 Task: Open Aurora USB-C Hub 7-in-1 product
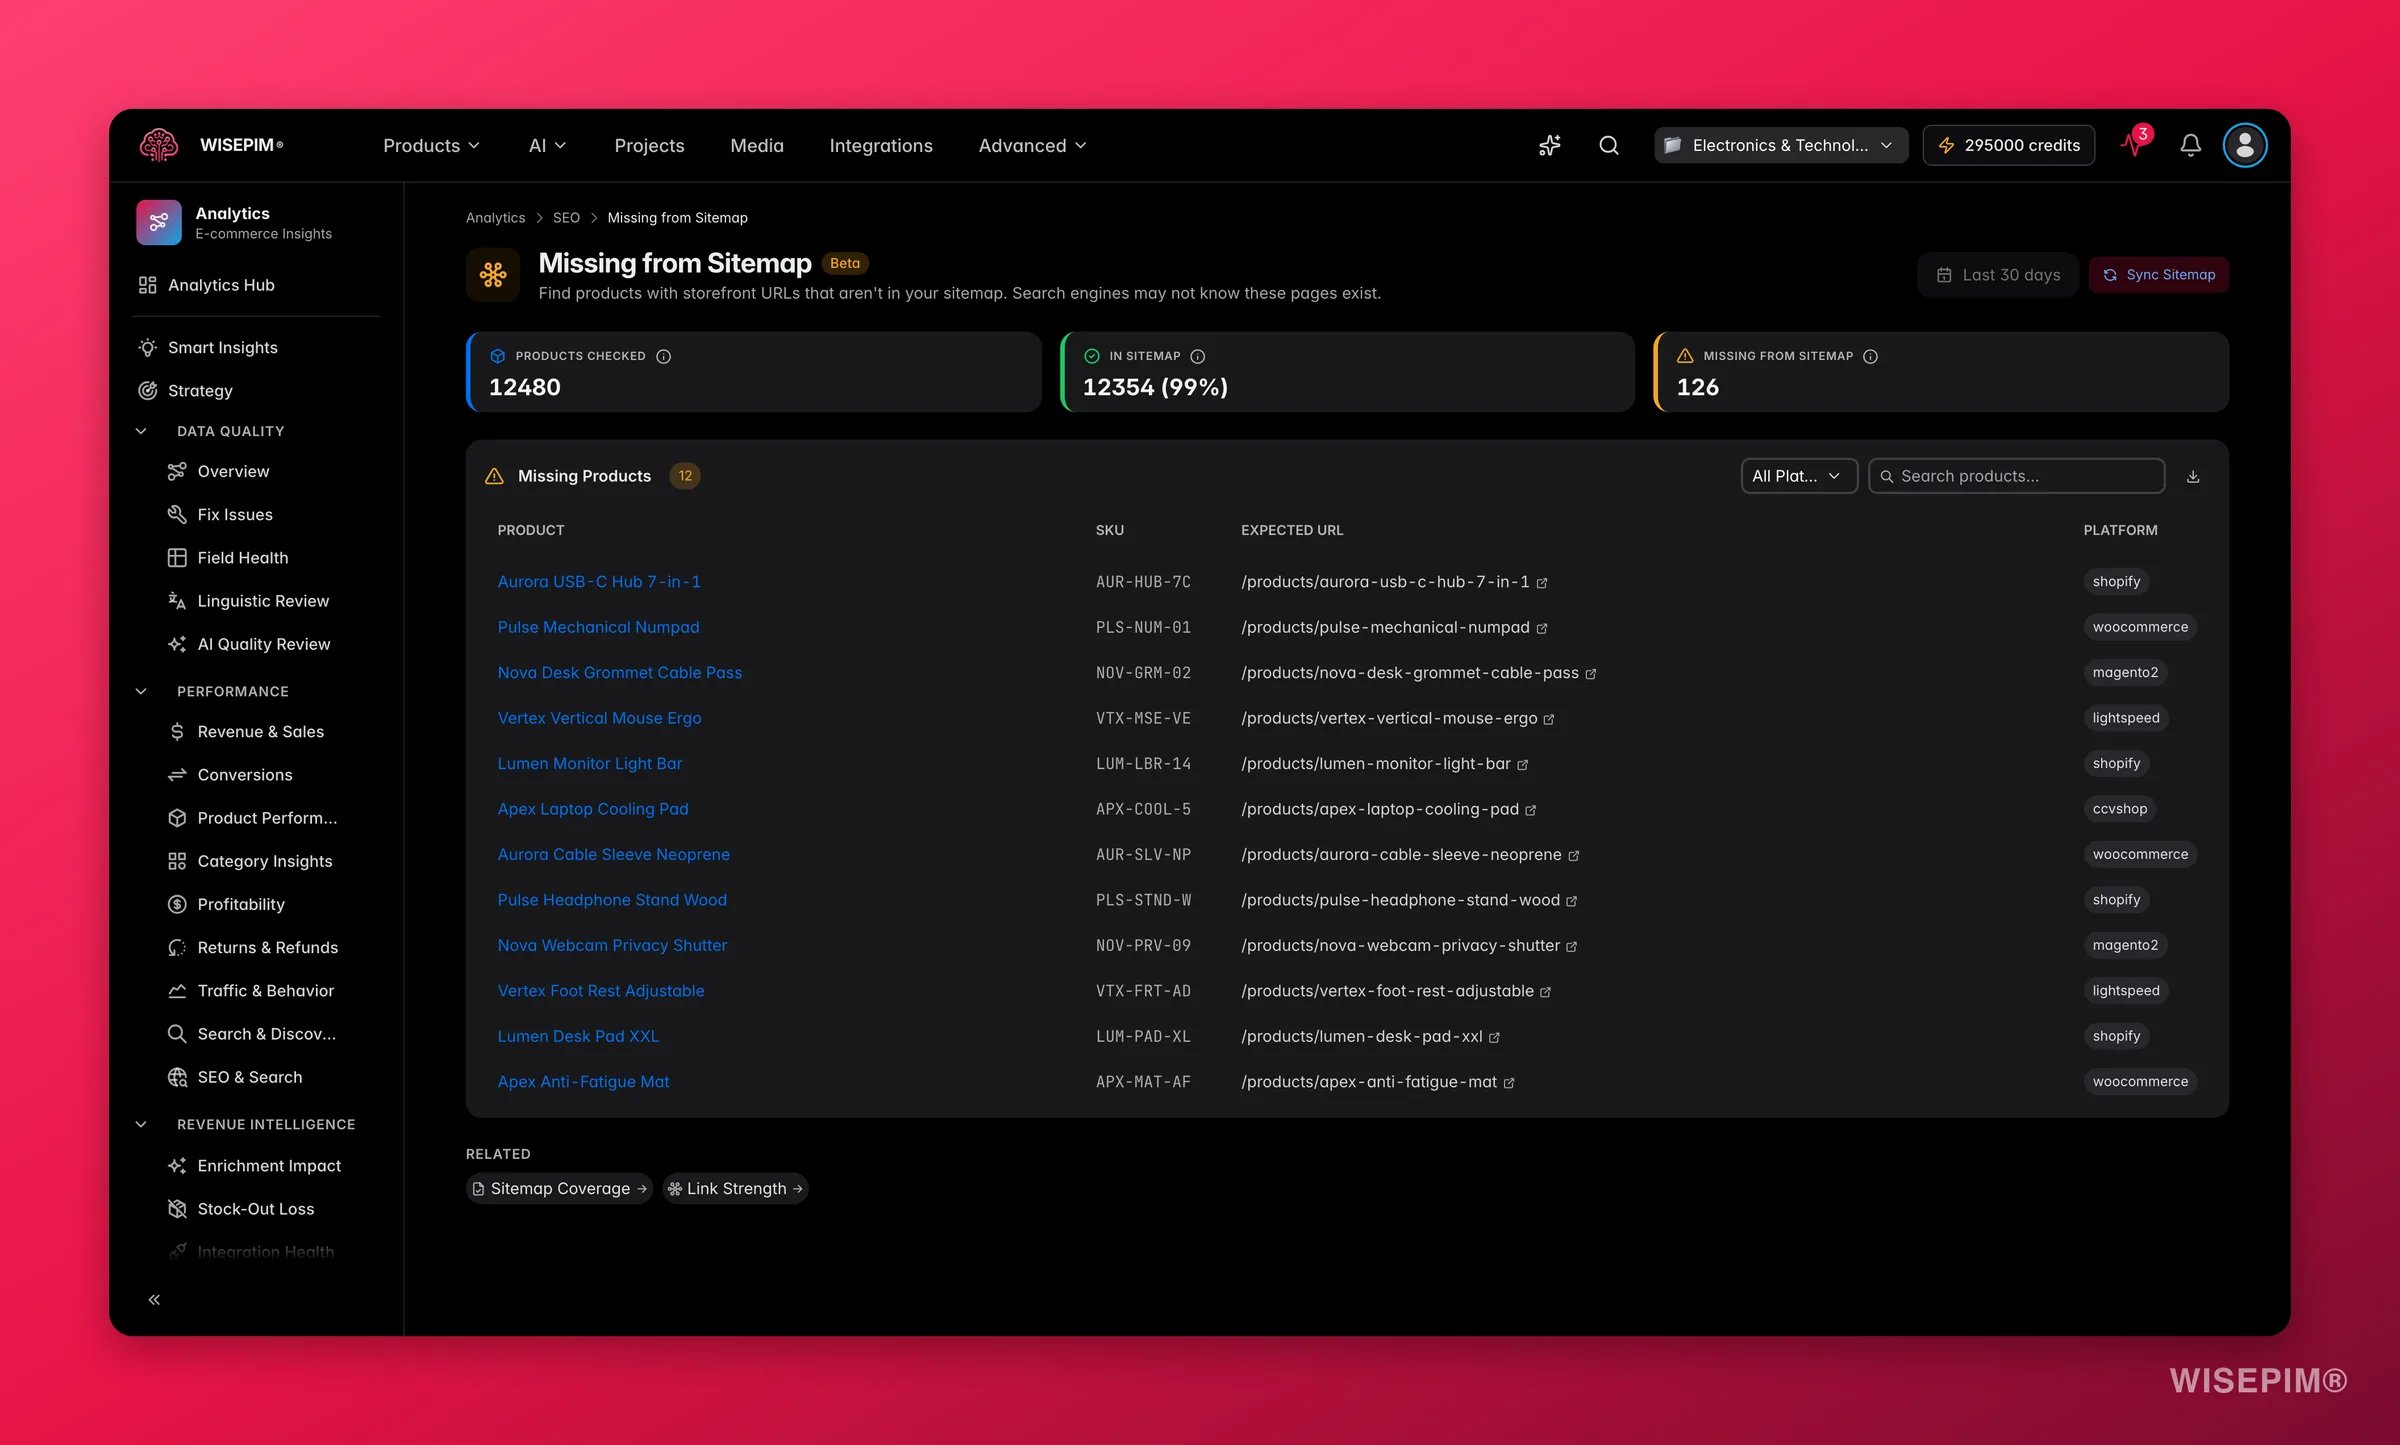[x=599, y=581]
